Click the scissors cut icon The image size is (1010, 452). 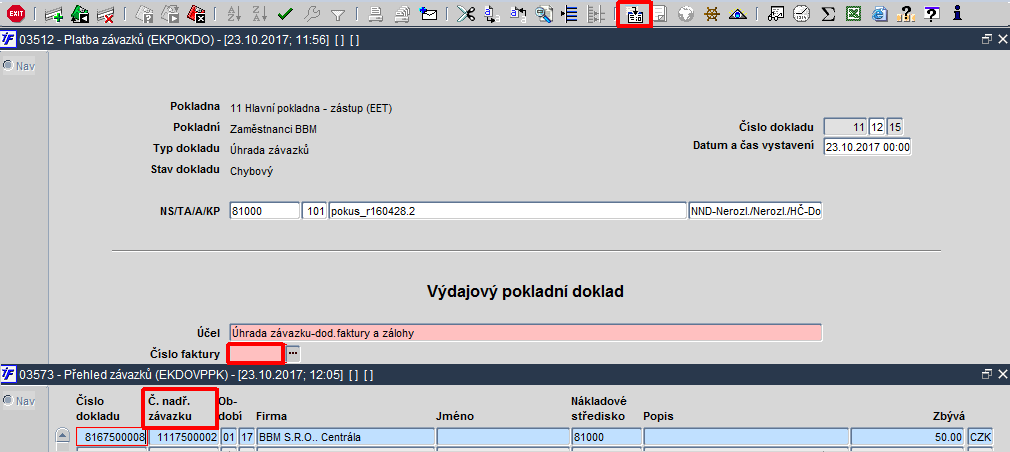point(465,14)
